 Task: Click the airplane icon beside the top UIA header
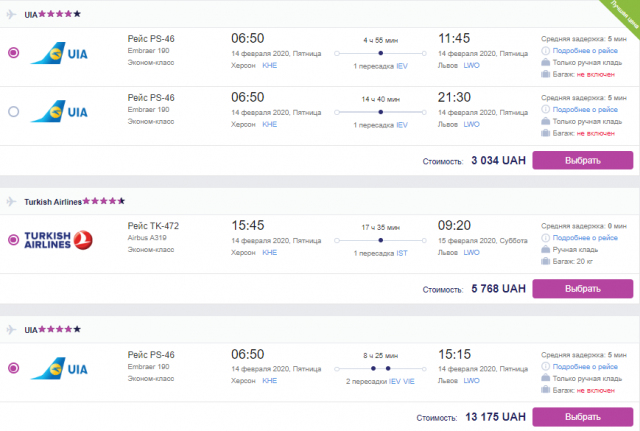tap(11, 14)
